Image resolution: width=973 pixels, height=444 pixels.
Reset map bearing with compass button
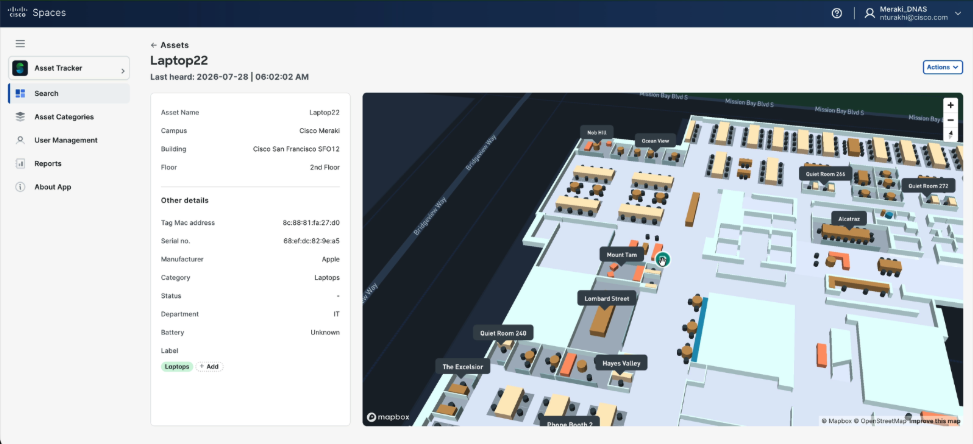point(950,134)
